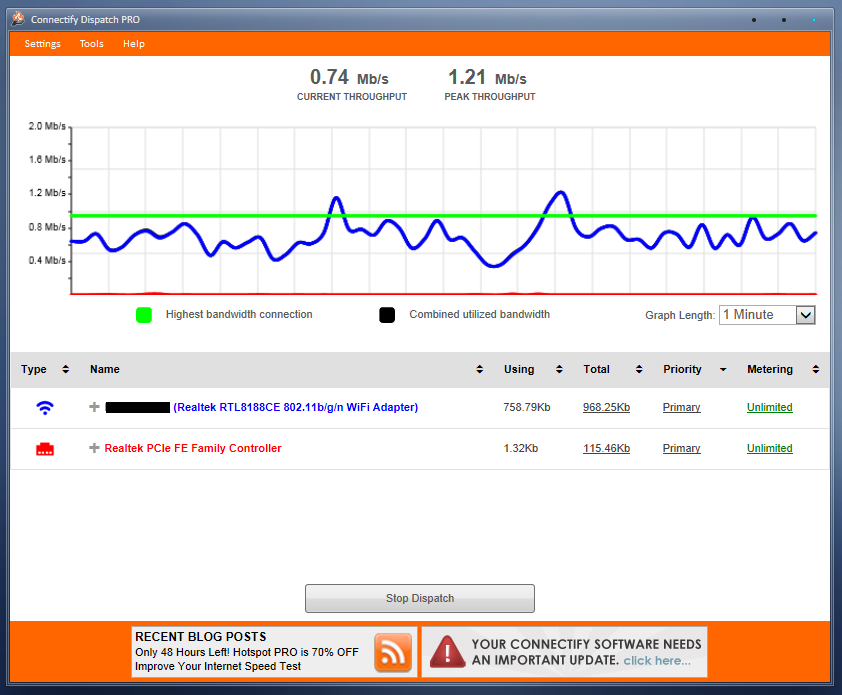Click the Connectify flame icon in the title bar
Viewport: 842px width, 695px height.
point(16,18)
